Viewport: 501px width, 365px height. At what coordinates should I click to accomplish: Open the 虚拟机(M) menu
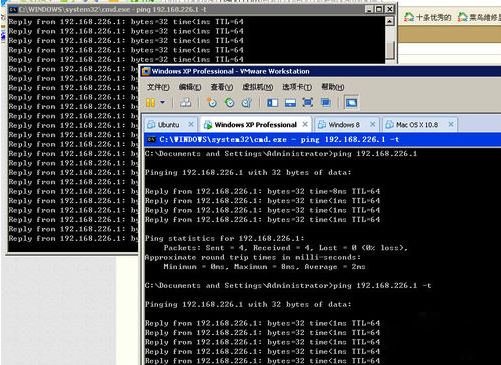257,87
